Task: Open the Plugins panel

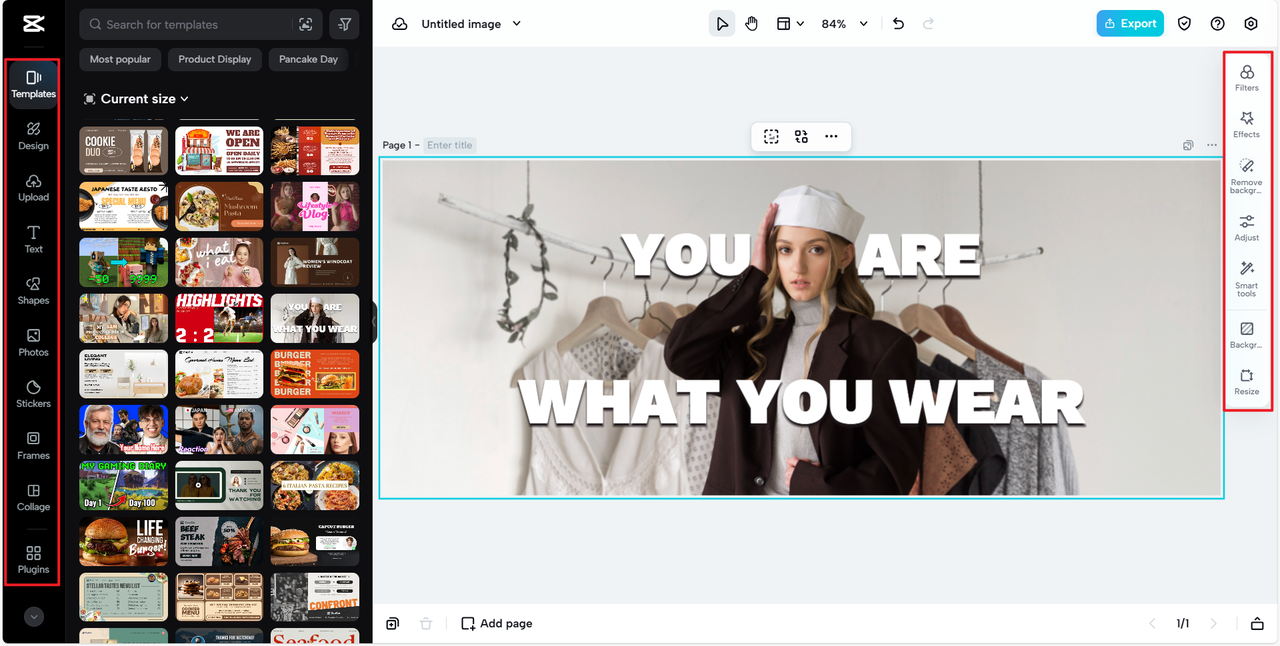Action: [33, 560]
